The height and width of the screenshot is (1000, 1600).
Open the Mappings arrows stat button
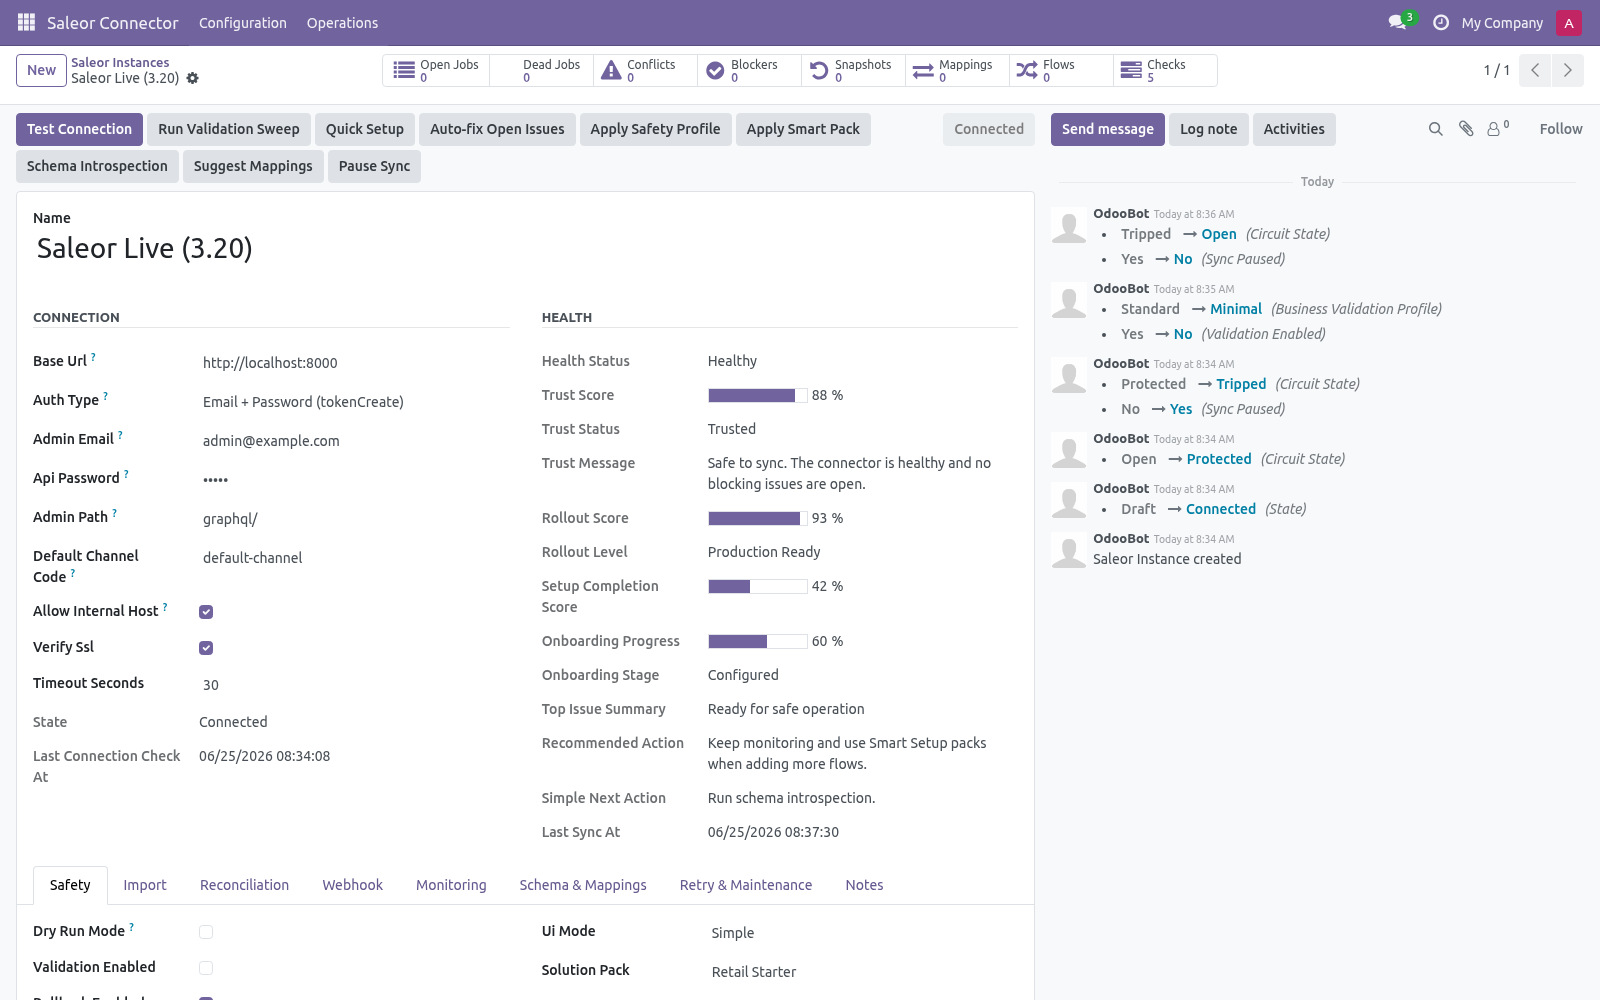coord(958,70)
